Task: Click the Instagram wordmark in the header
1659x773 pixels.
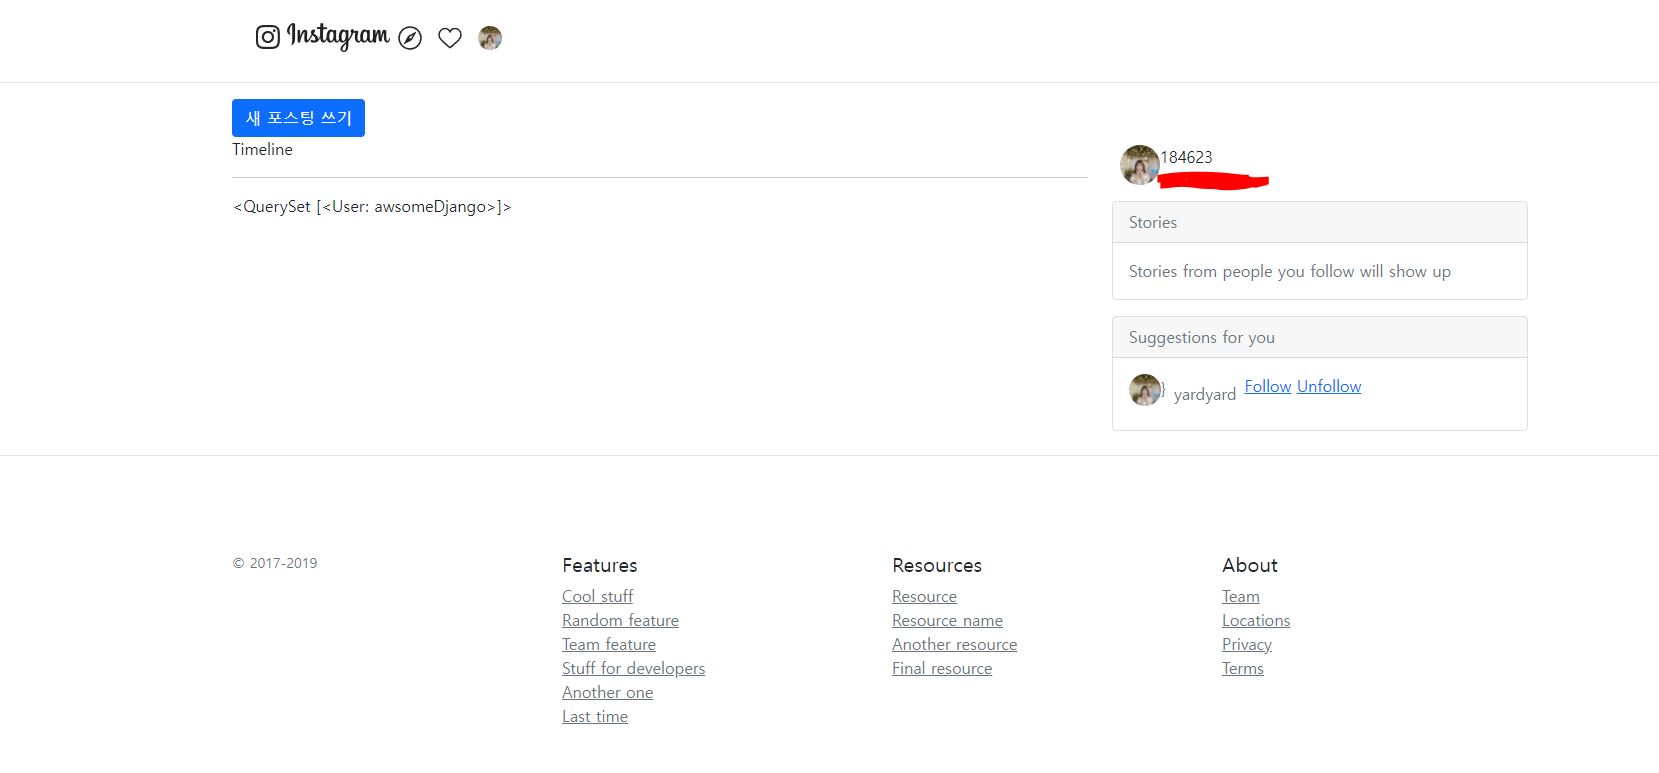Action: coord(338,36)
